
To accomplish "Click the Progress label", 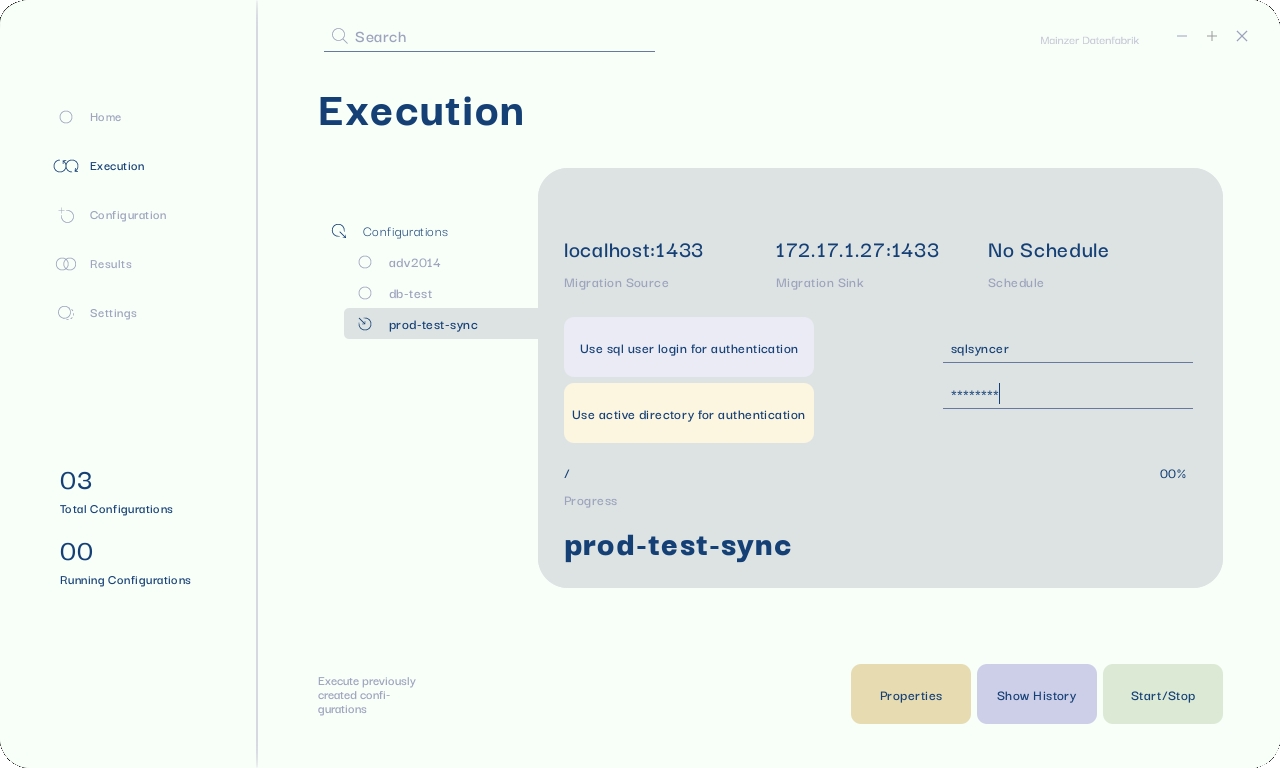I will [x=590, y=501].
